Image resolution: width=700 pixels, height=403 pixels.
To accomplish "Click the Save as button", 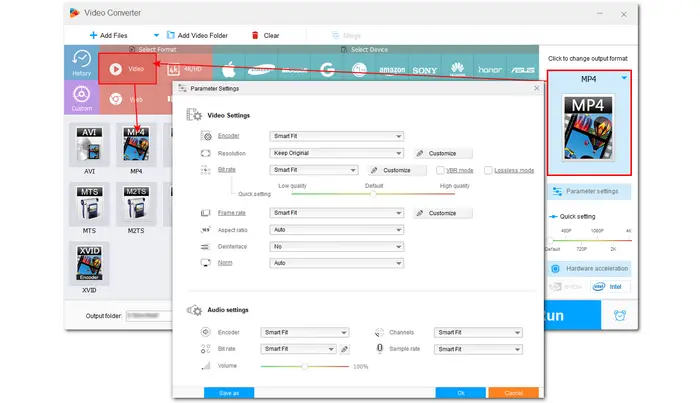I will [229, 393].
